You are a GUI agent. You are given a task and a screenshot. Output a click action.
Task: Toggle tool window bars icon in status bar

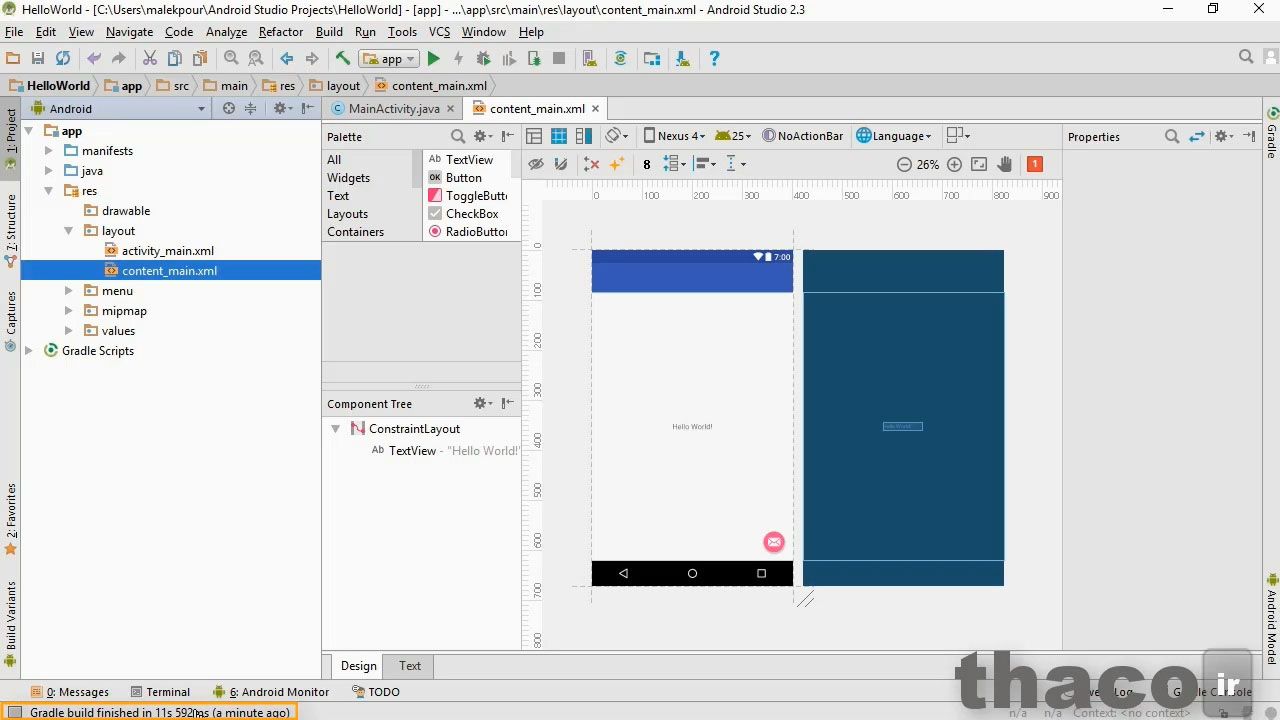(15, 712)
